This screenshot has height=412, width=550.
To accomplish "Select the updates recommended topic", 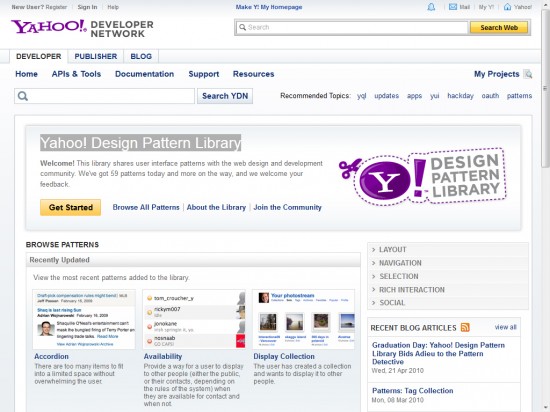I will pyautogui.click(x=387, y=96).
